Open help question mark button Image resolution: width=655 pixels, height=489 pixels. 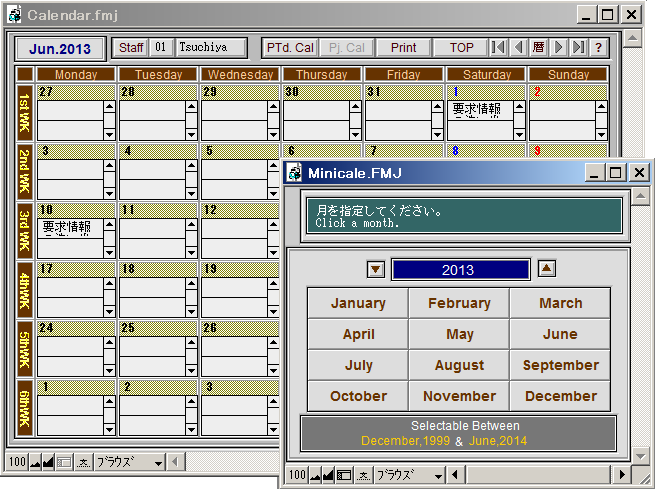[598, 47]
